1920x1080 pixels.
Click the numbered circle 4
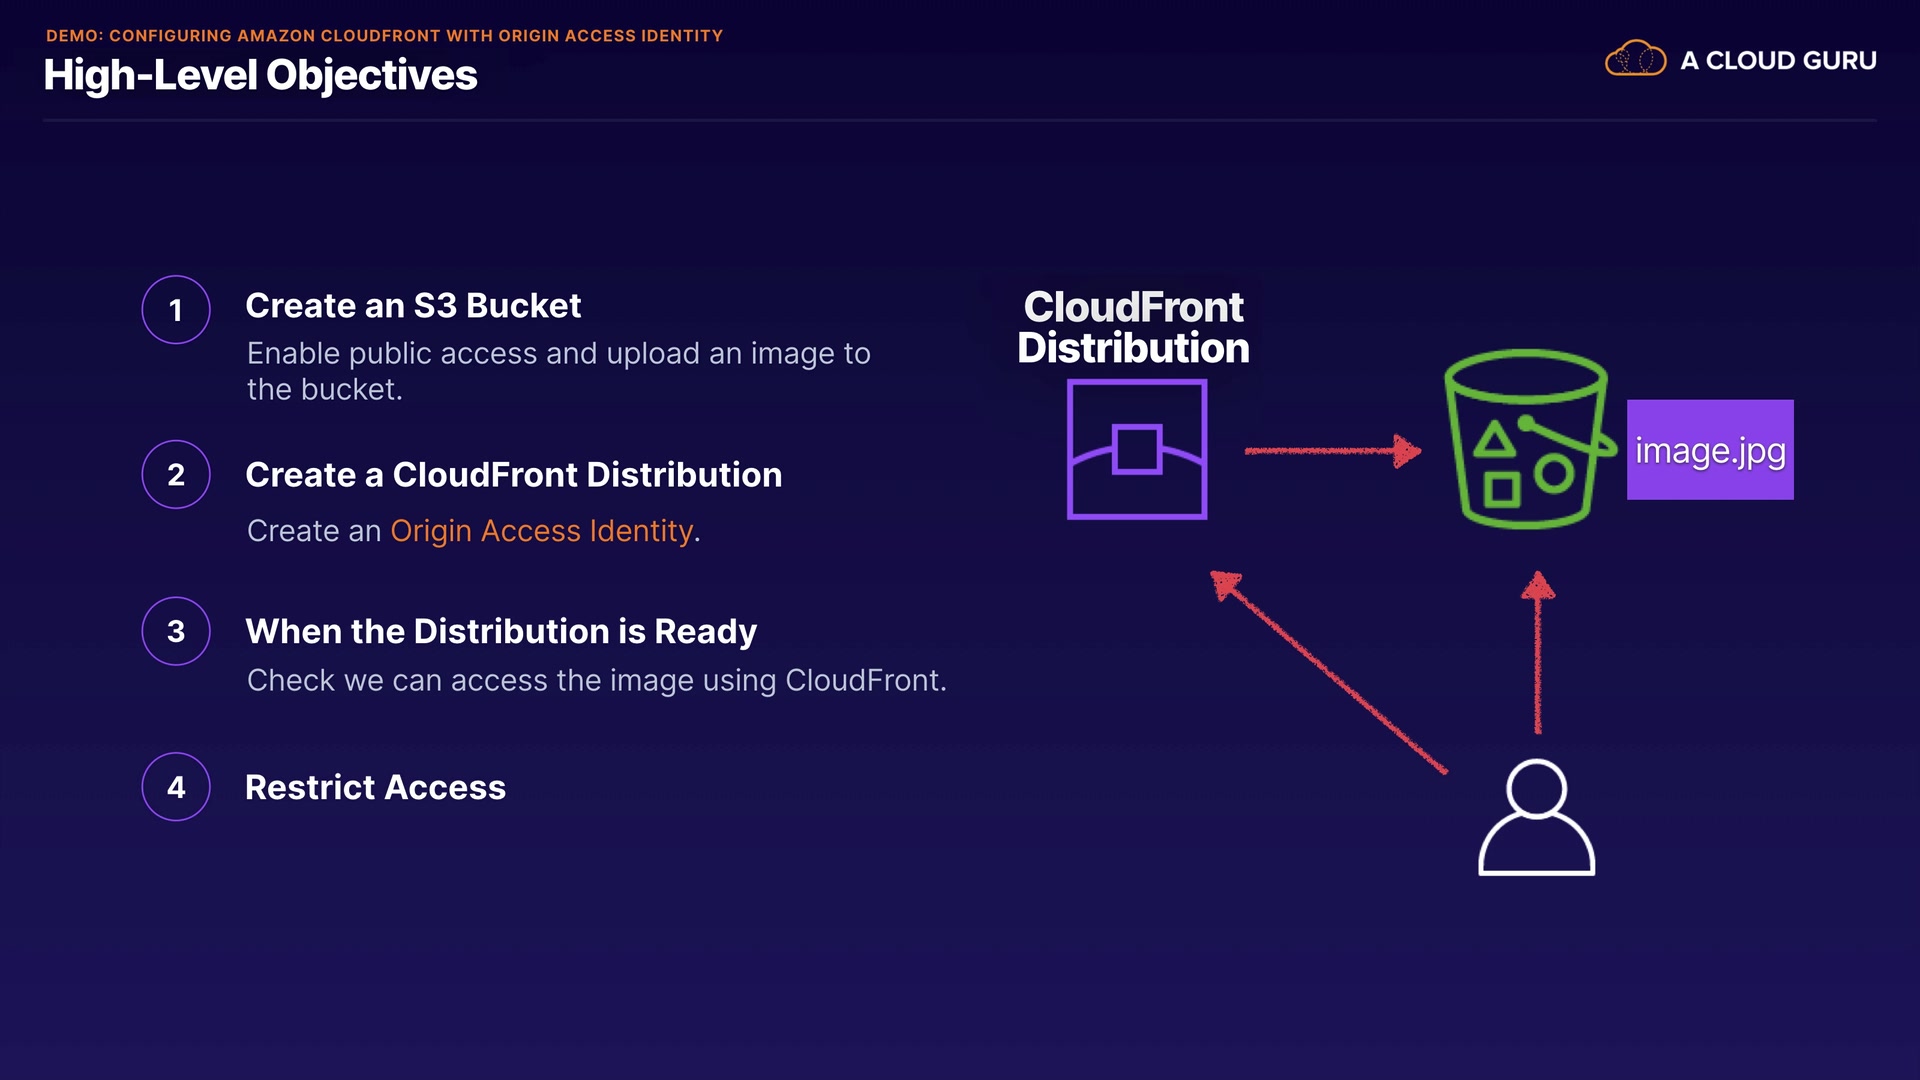click(176, 787)
